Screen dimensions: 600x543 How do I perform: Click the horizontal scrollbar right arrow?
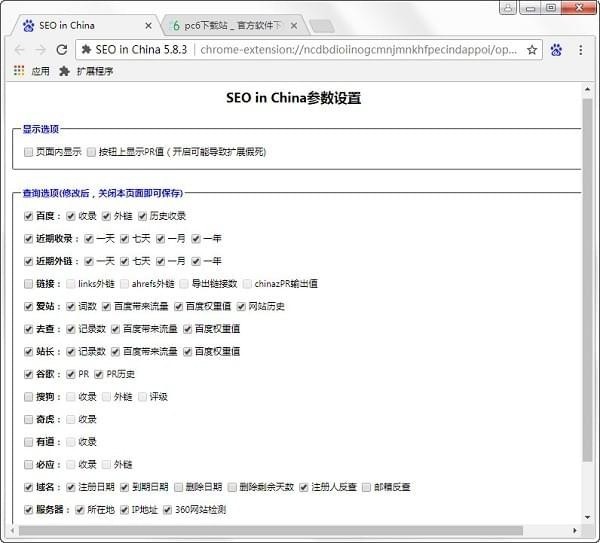(575, 531)
